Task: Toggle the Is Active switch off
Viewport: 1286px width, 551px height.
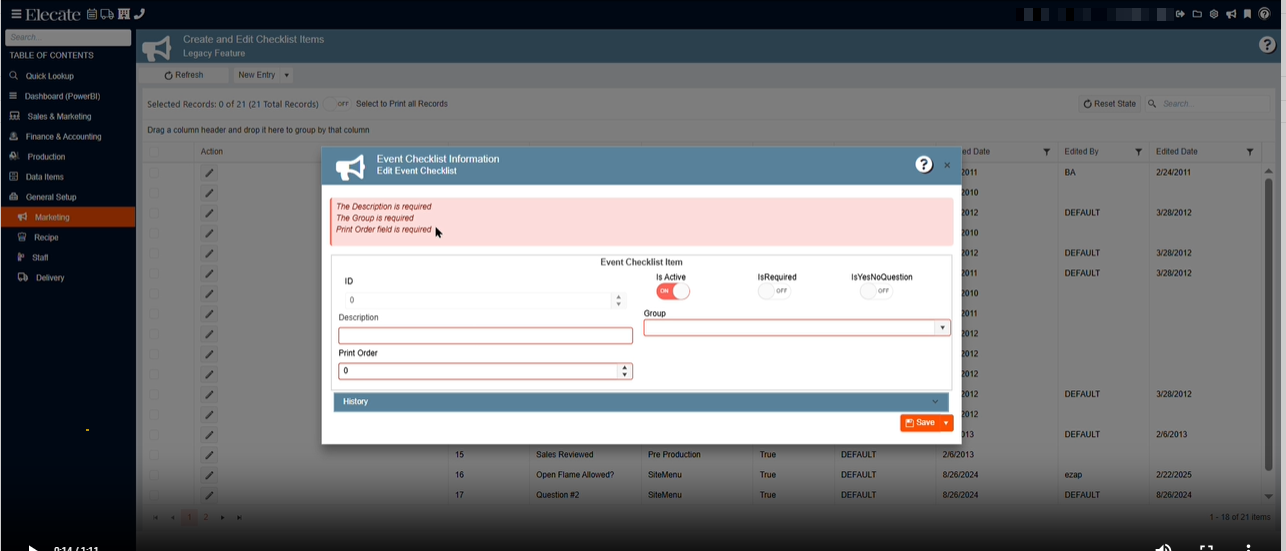Action: [673, 291]
